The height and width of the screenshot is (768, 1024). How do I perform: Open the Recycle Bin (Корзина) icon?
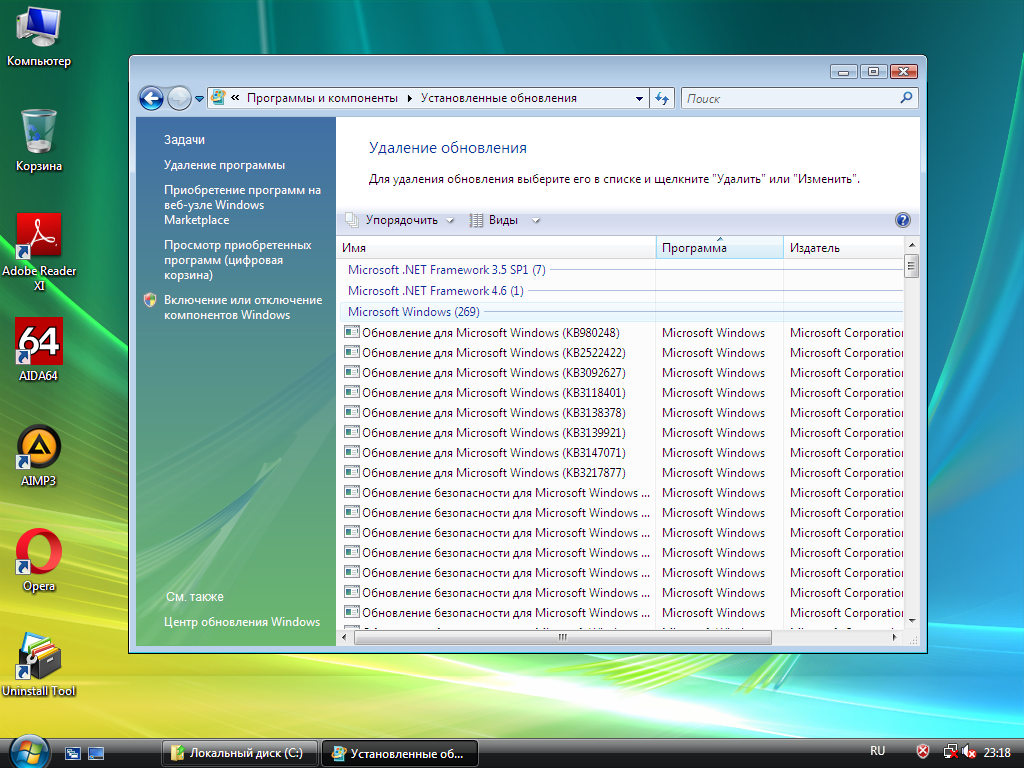coord(39,131)
